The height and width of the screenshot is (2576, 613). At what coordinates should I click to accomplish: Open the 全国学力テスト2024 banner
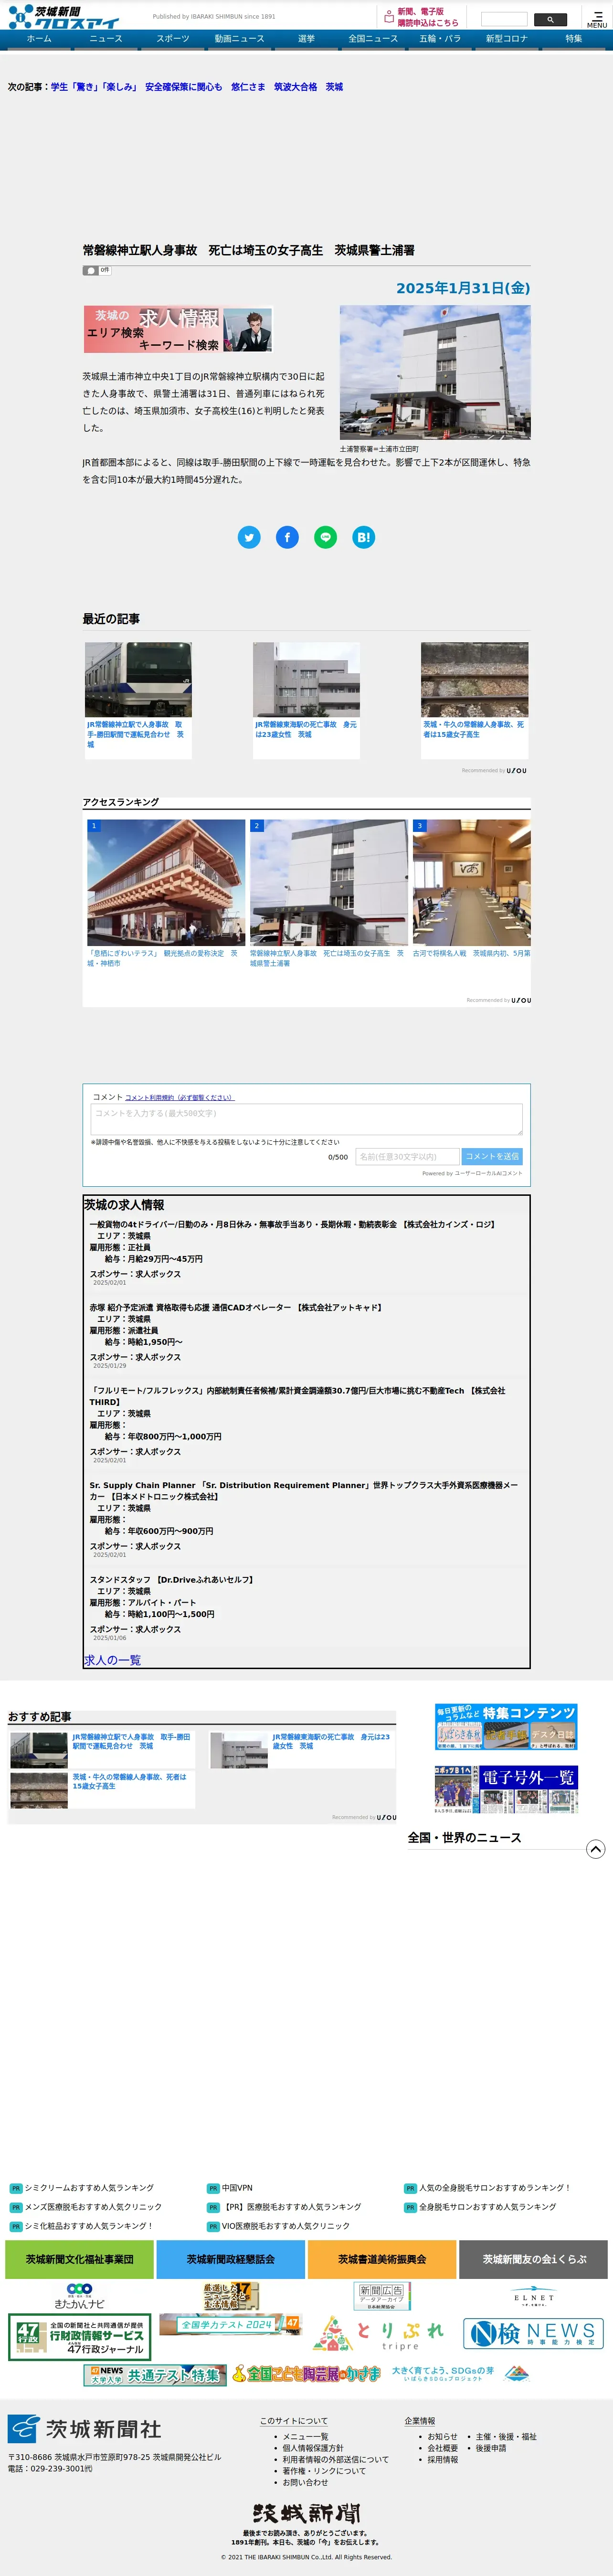click(x=230, y=2324)
